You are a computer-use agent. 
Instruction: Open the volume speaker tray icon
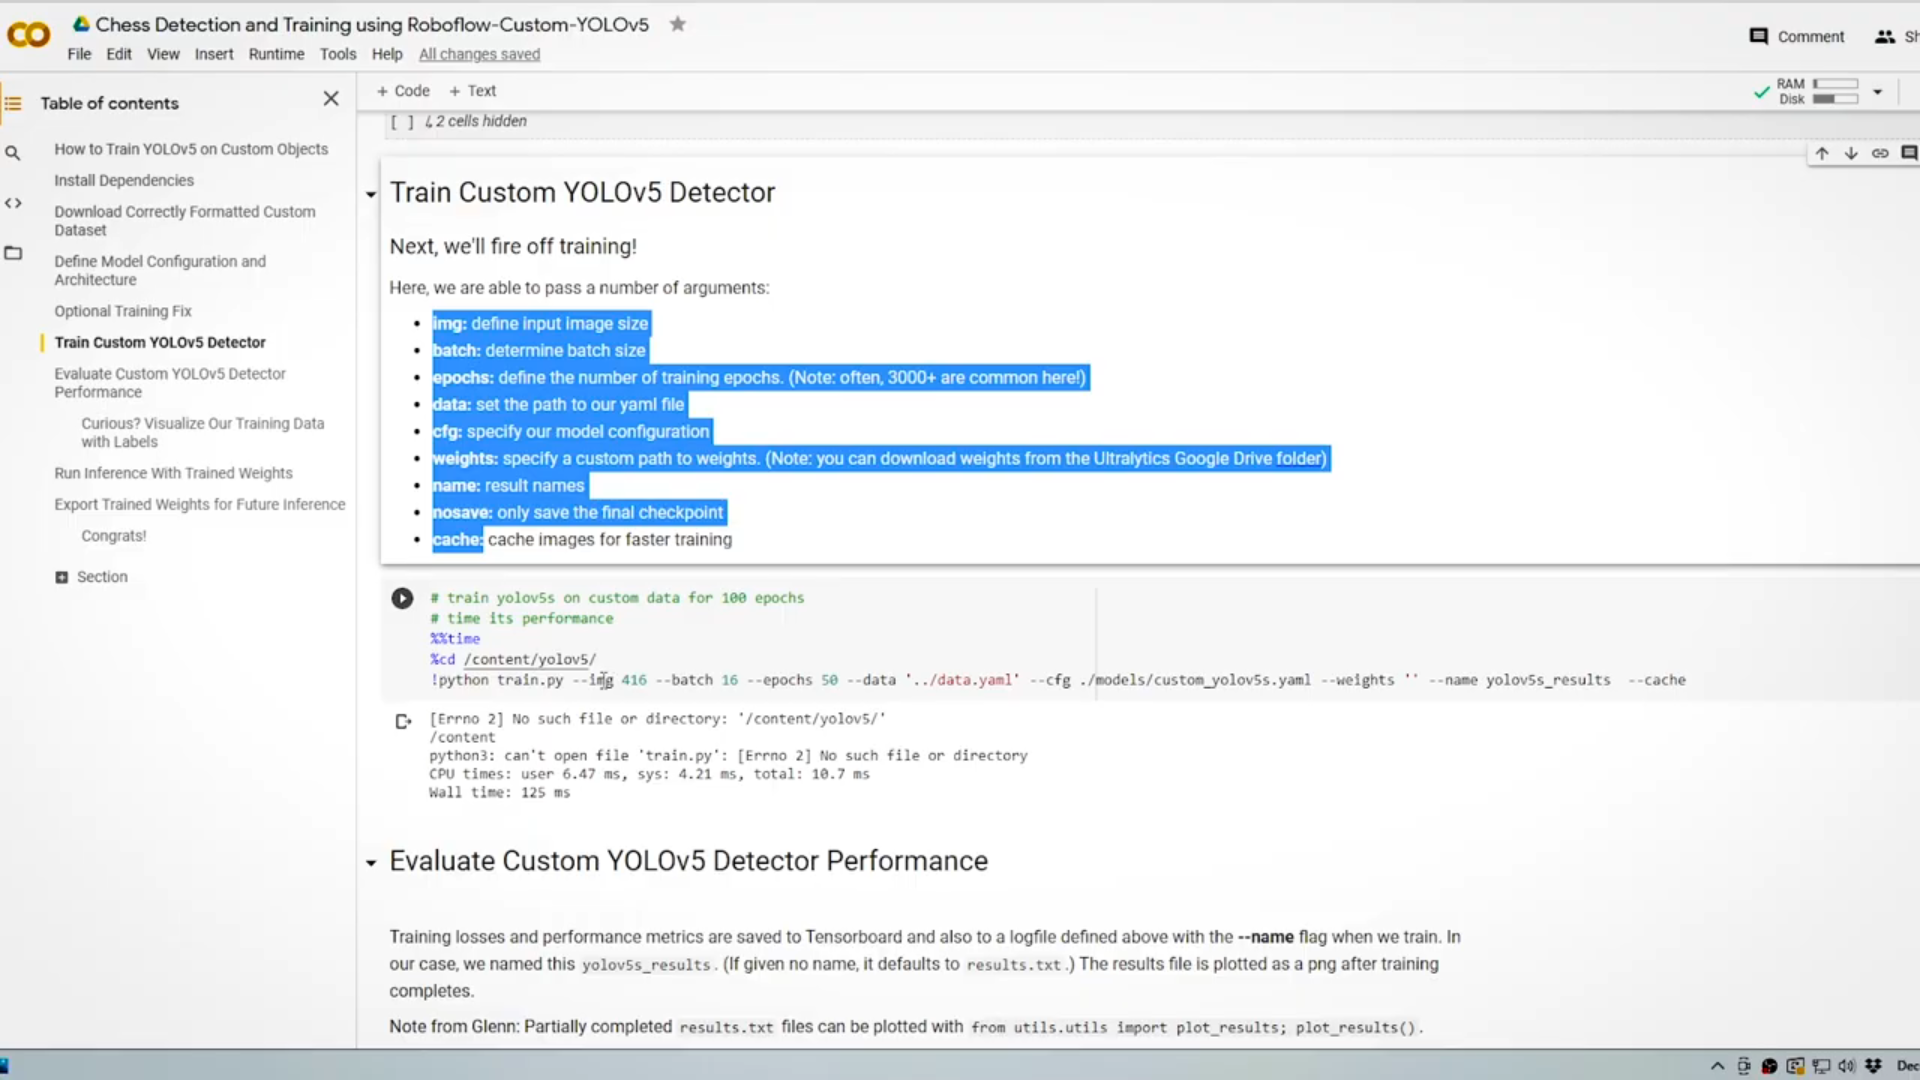click(1847, 1066)
